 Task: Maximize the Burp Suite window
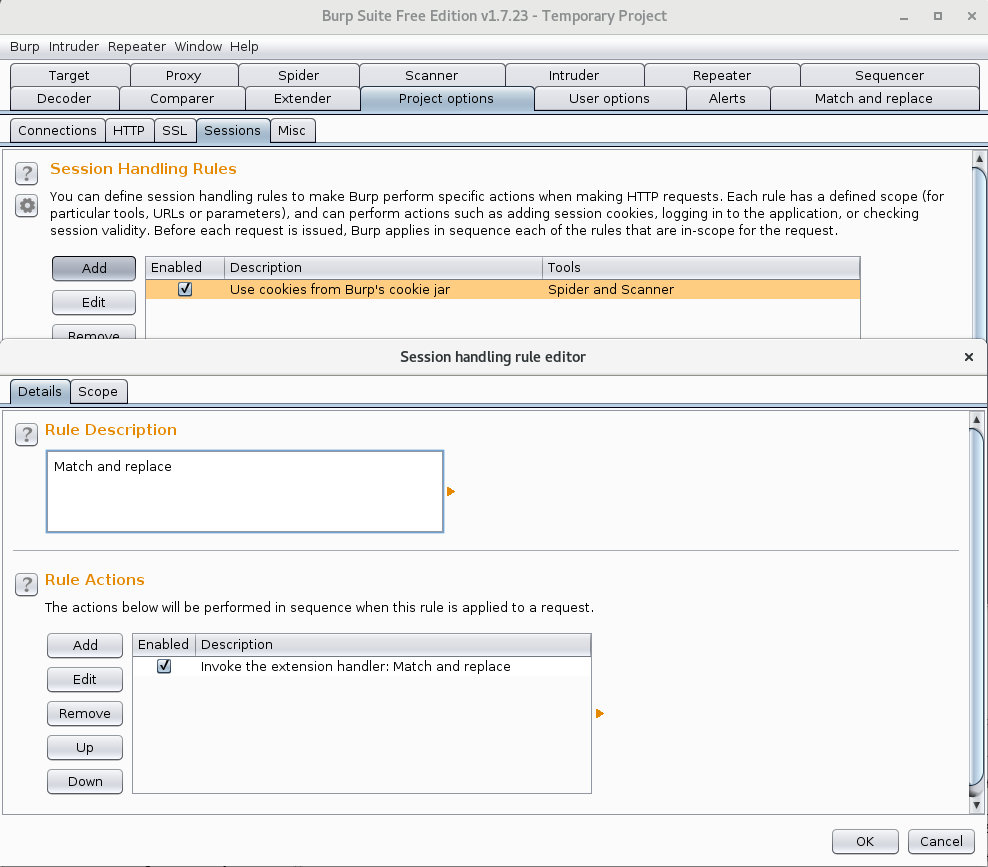pos(938,16)
